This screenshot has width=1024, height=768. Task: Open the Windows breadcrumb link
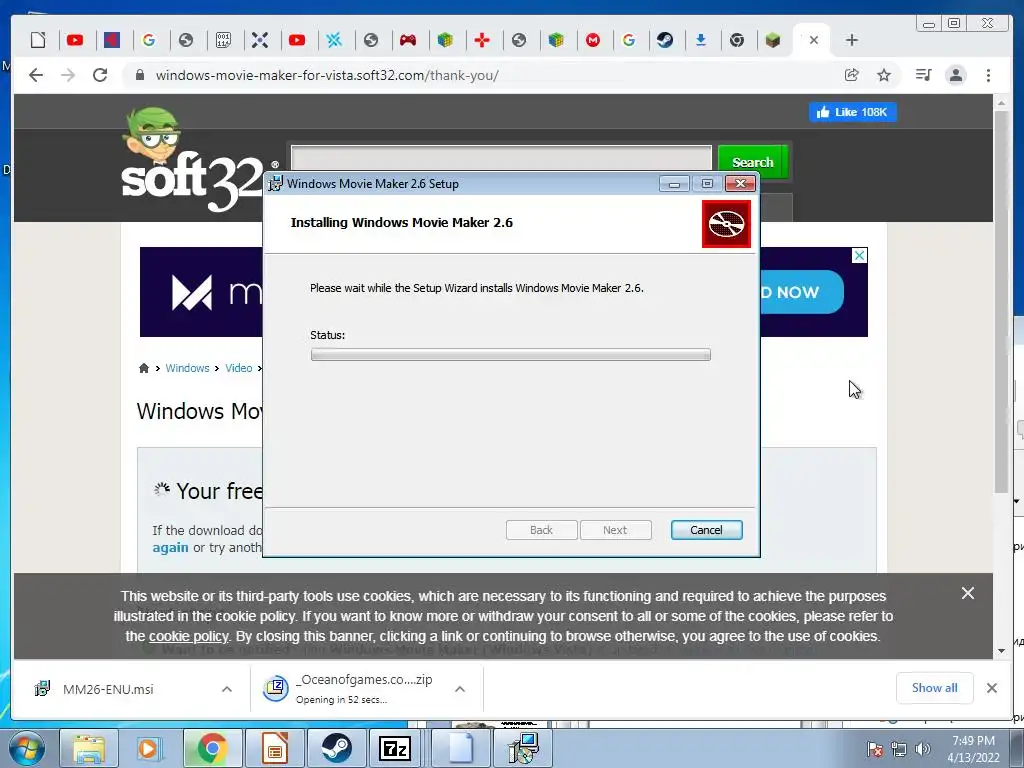pos(187,368)
